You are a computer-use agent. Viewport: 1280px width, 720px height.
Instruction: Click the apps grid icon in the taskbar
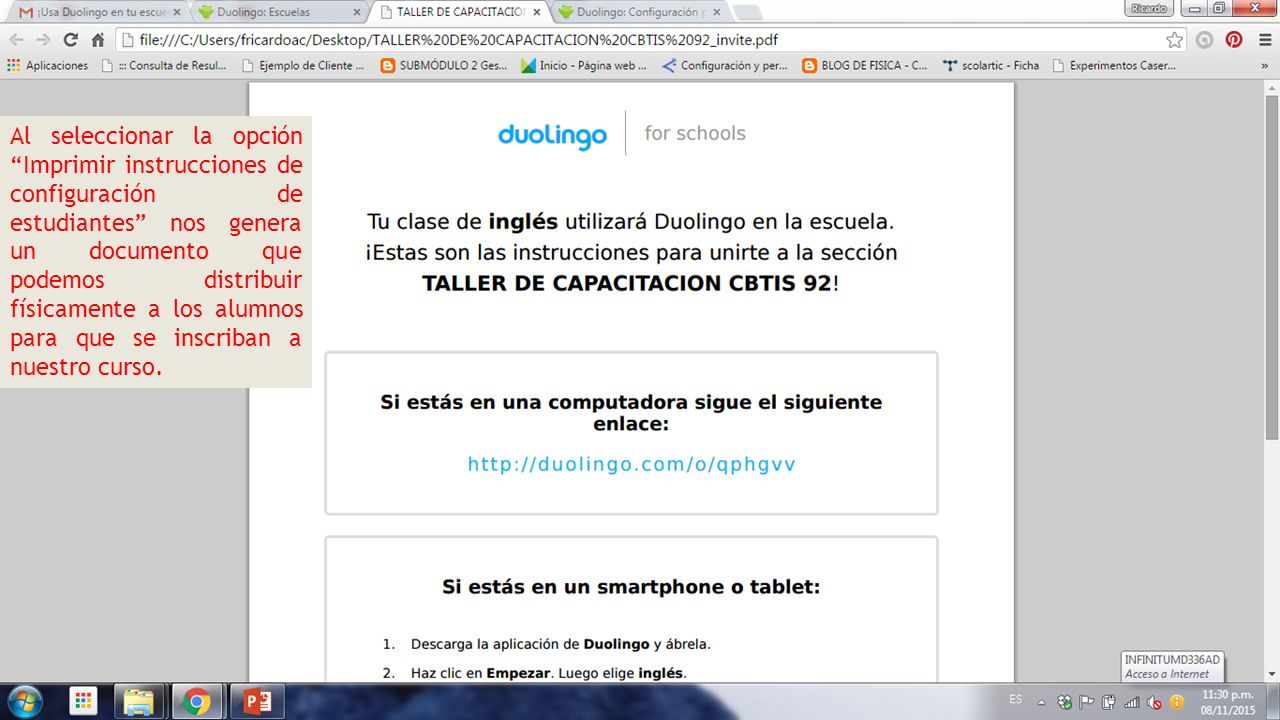coord(84,701)
